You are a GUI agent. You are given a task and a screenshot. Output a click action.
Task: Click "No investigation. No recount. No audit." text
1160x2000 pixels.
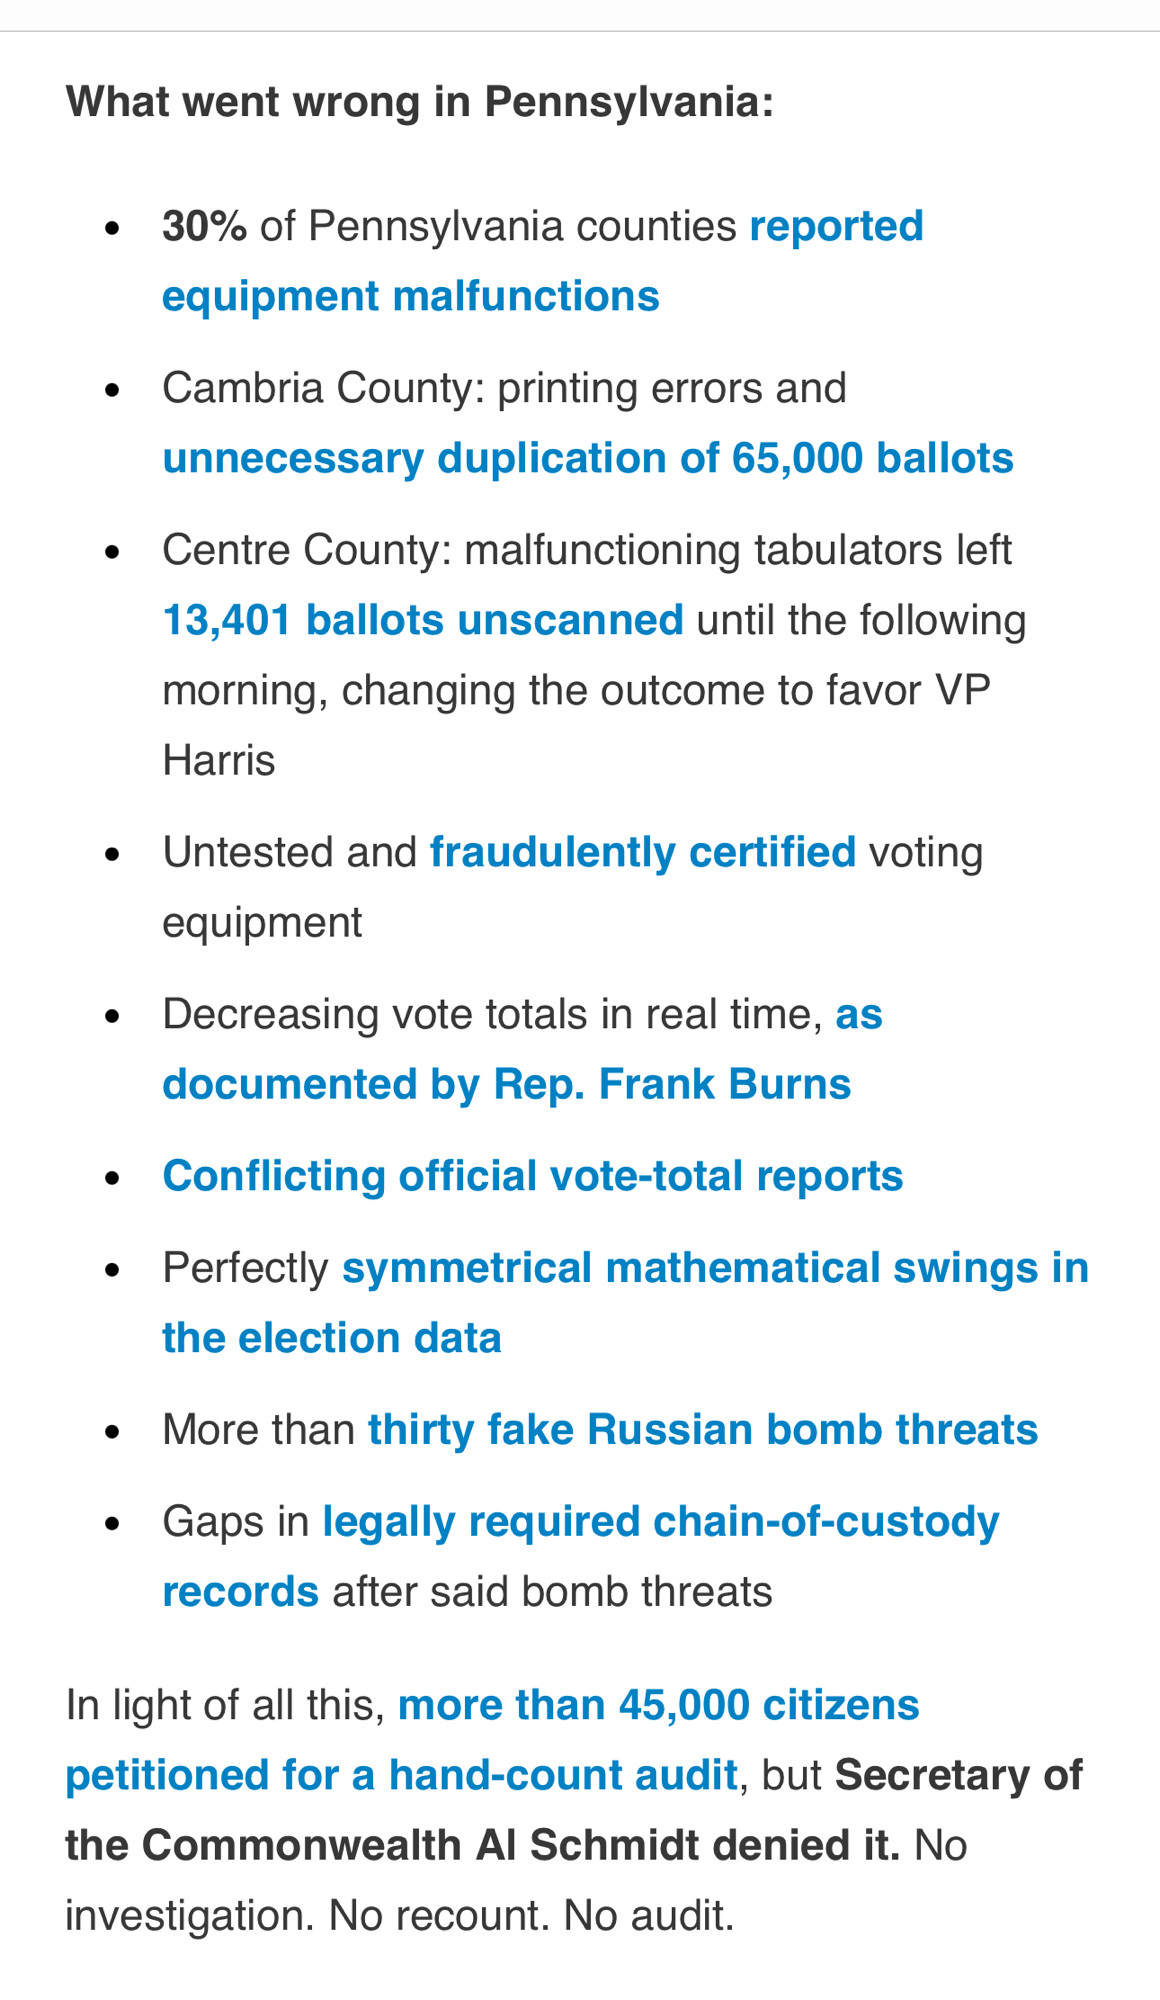400,1916
